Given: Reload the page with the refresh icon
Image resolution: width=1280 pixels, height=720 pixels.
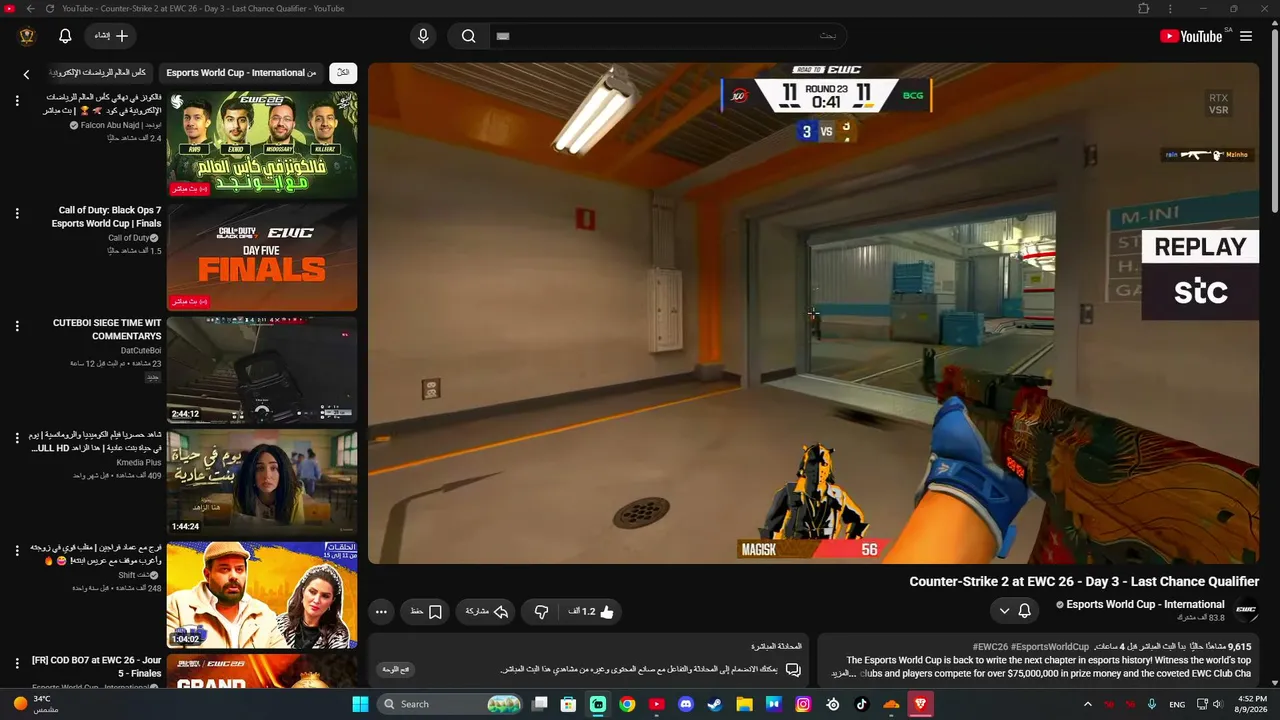Looking at the screenshot, I should (x=51, y=9).
